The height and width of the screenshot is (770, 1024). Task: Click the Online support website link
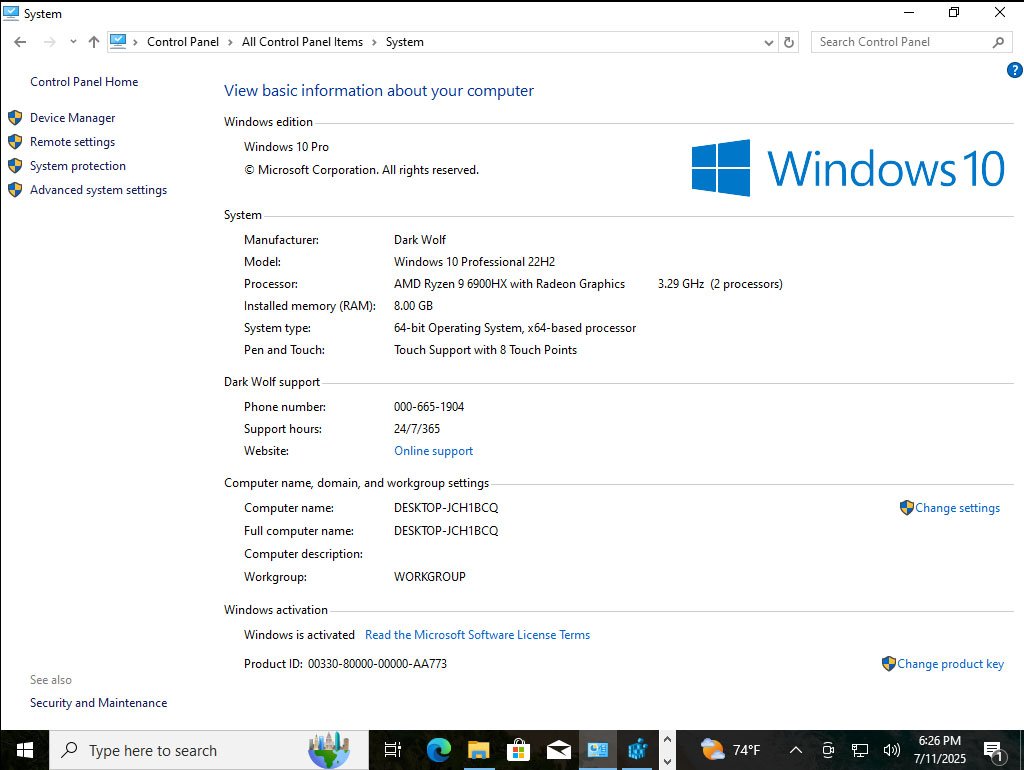click(433, 451)
